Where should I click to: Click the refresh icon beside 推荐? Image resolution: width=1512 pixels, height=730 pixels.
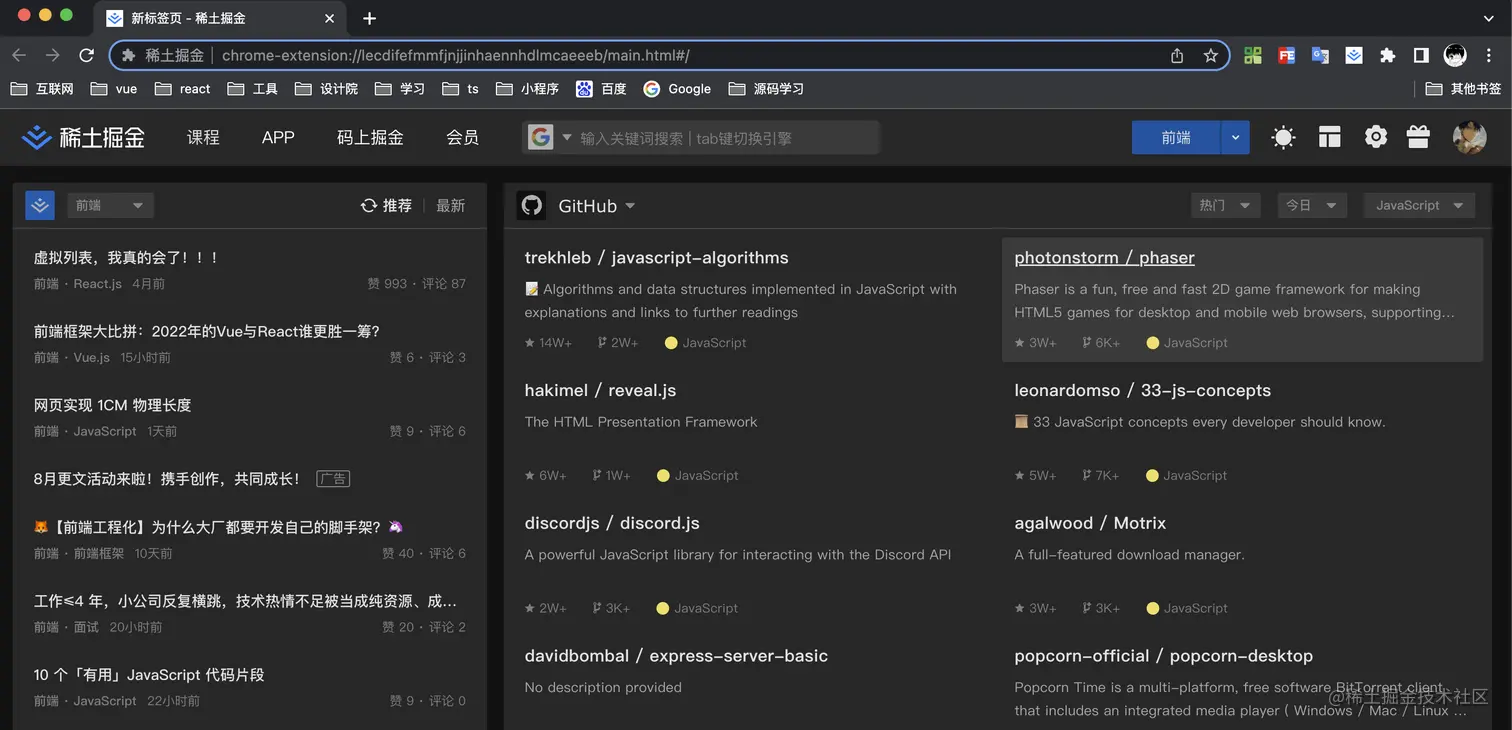369,205
